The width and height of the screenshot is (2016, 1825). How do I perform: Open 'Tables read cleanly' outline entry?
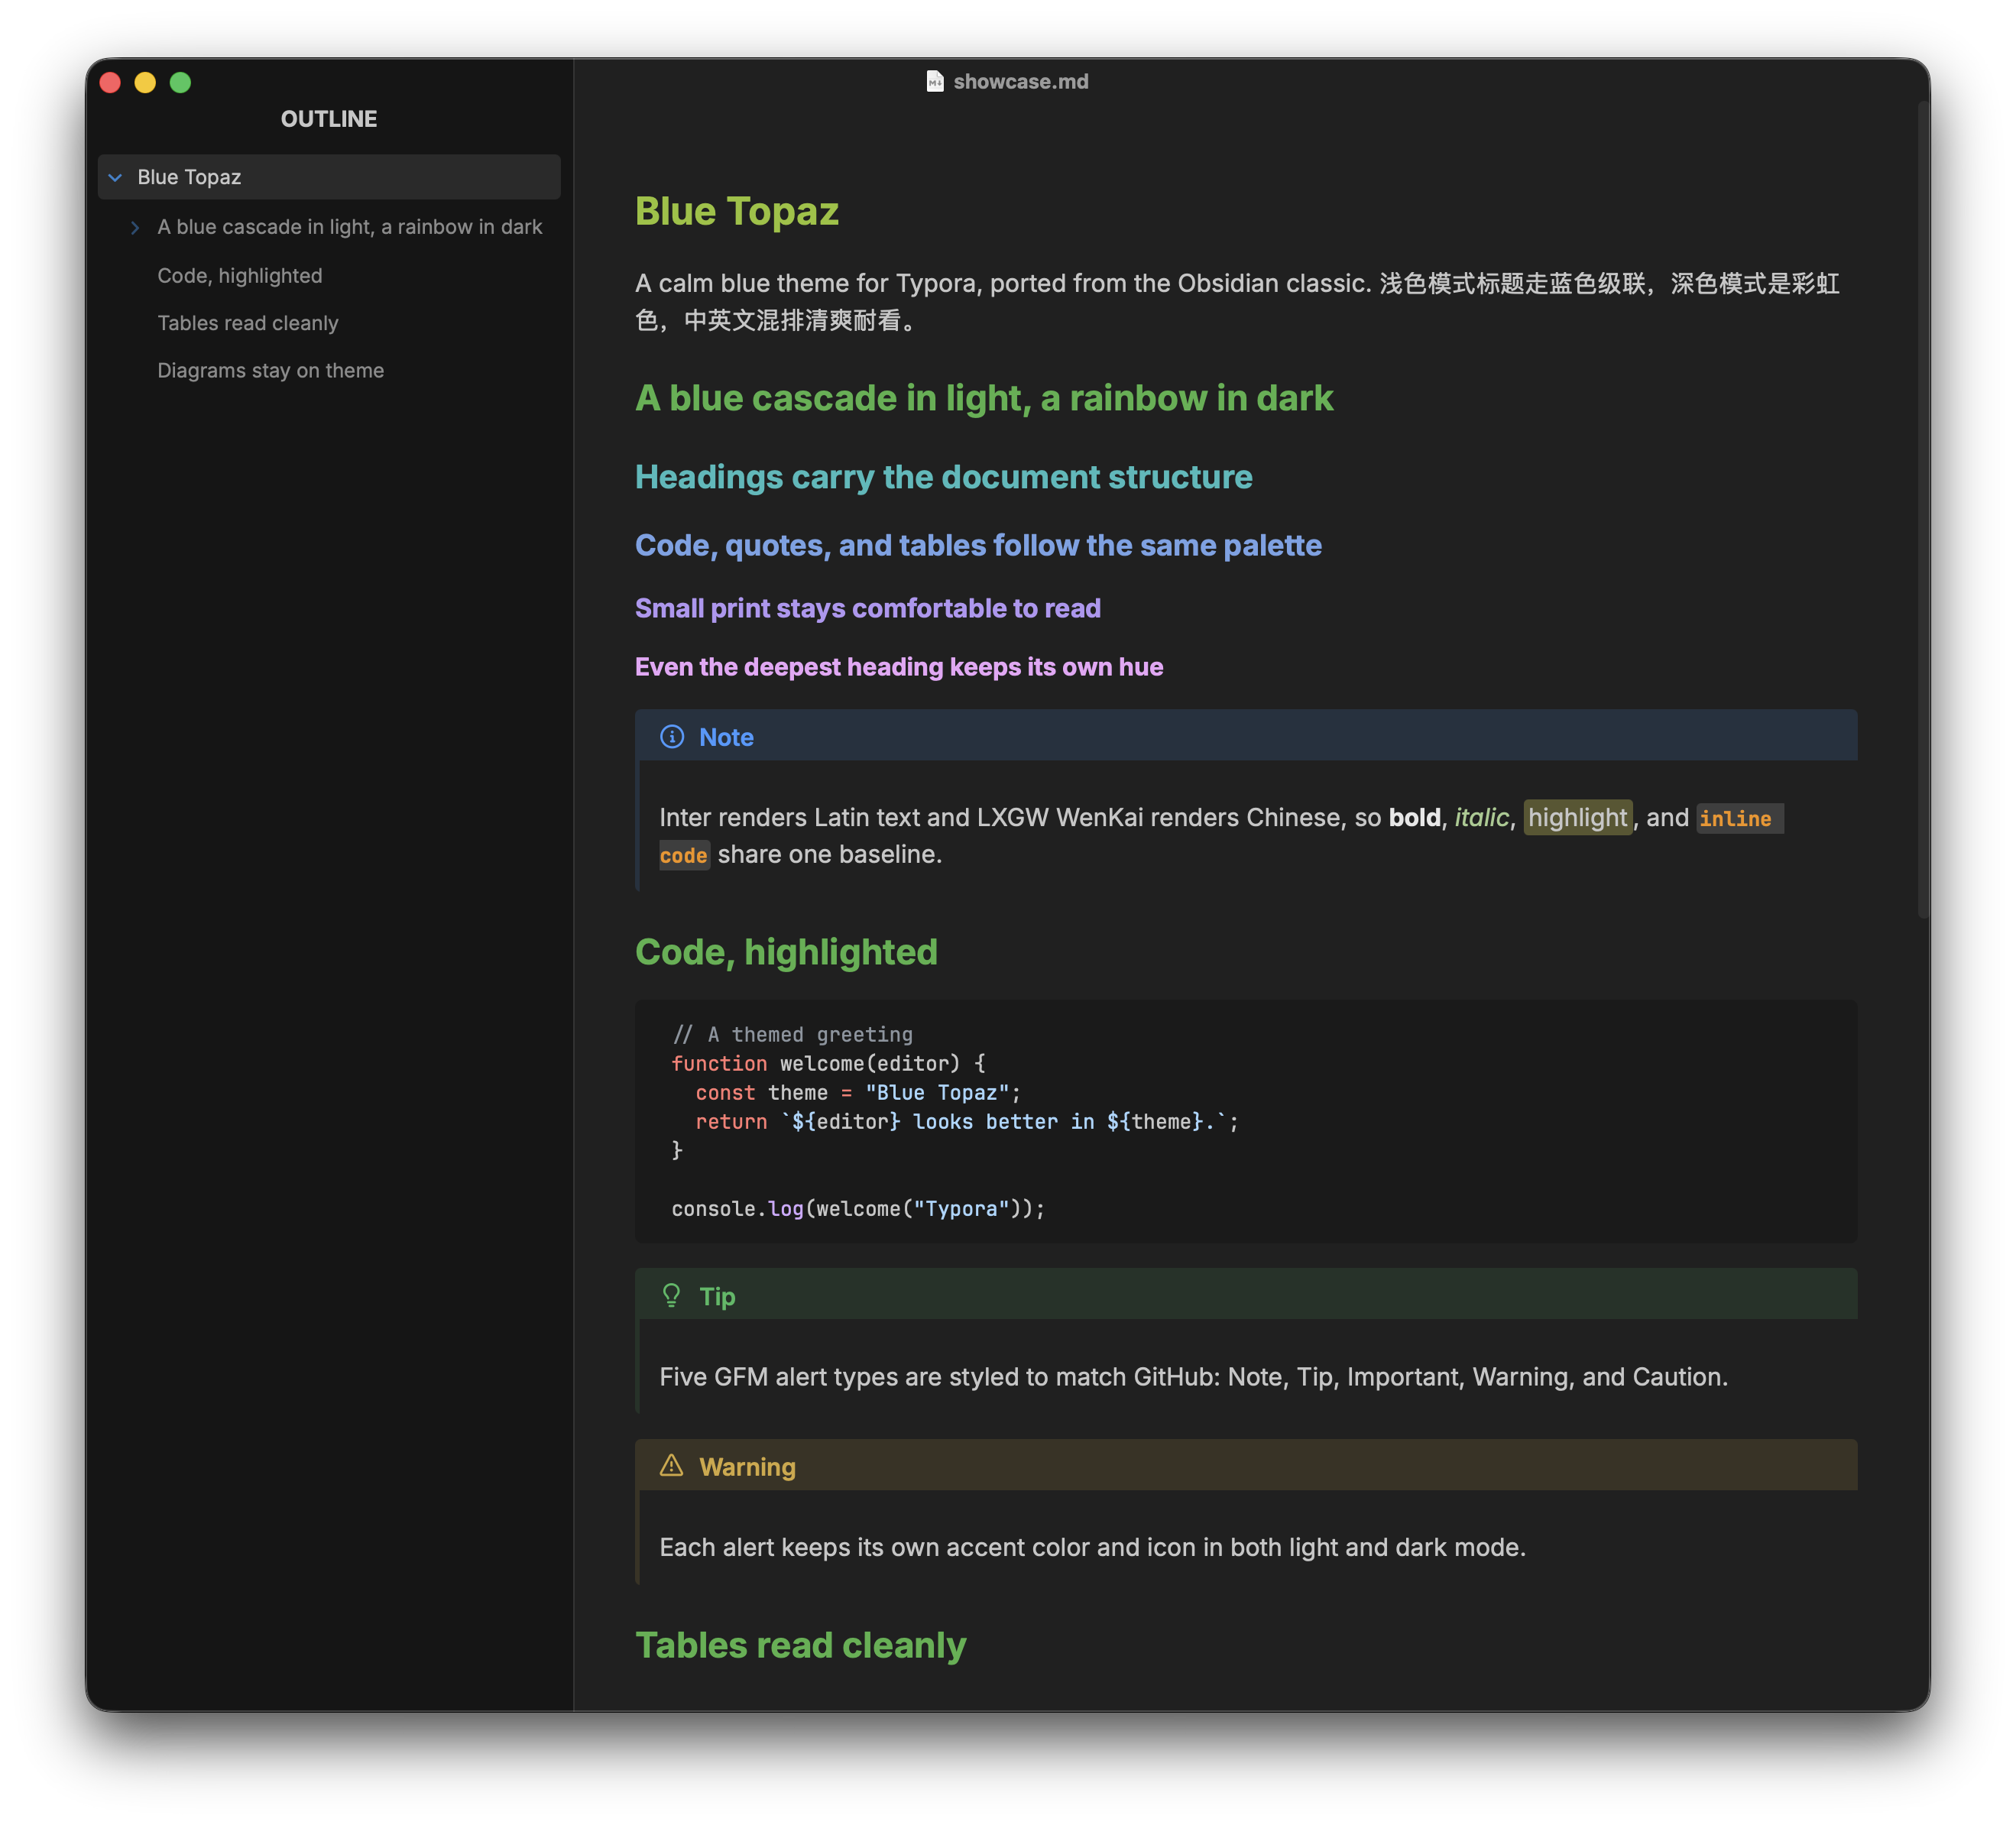[x=248, y=323]
